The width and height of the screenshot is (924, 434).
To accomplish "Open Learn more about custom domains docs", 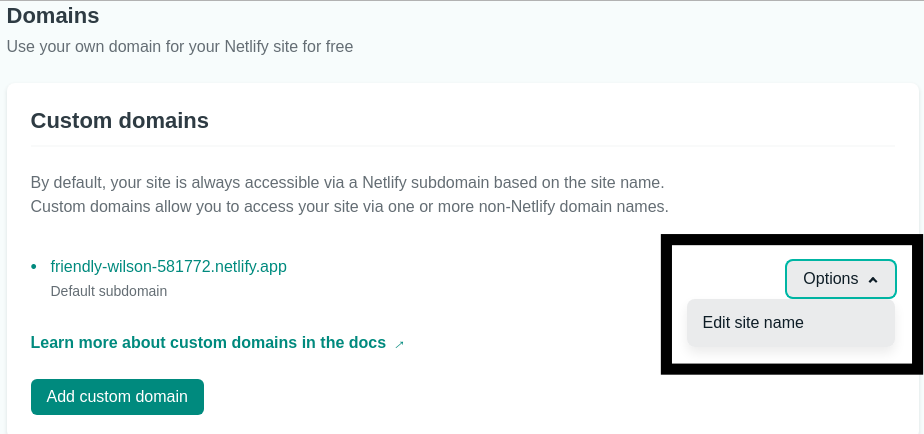I will coord(208,343).
